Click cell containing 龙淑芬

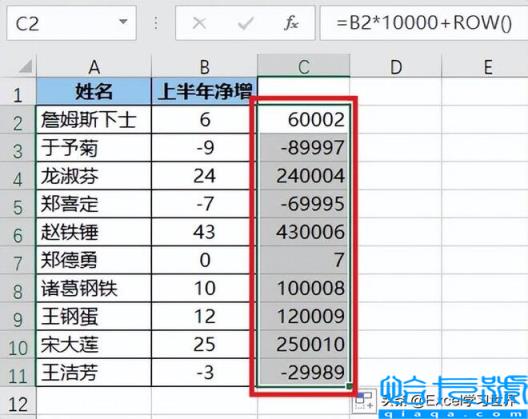point(94,176)
